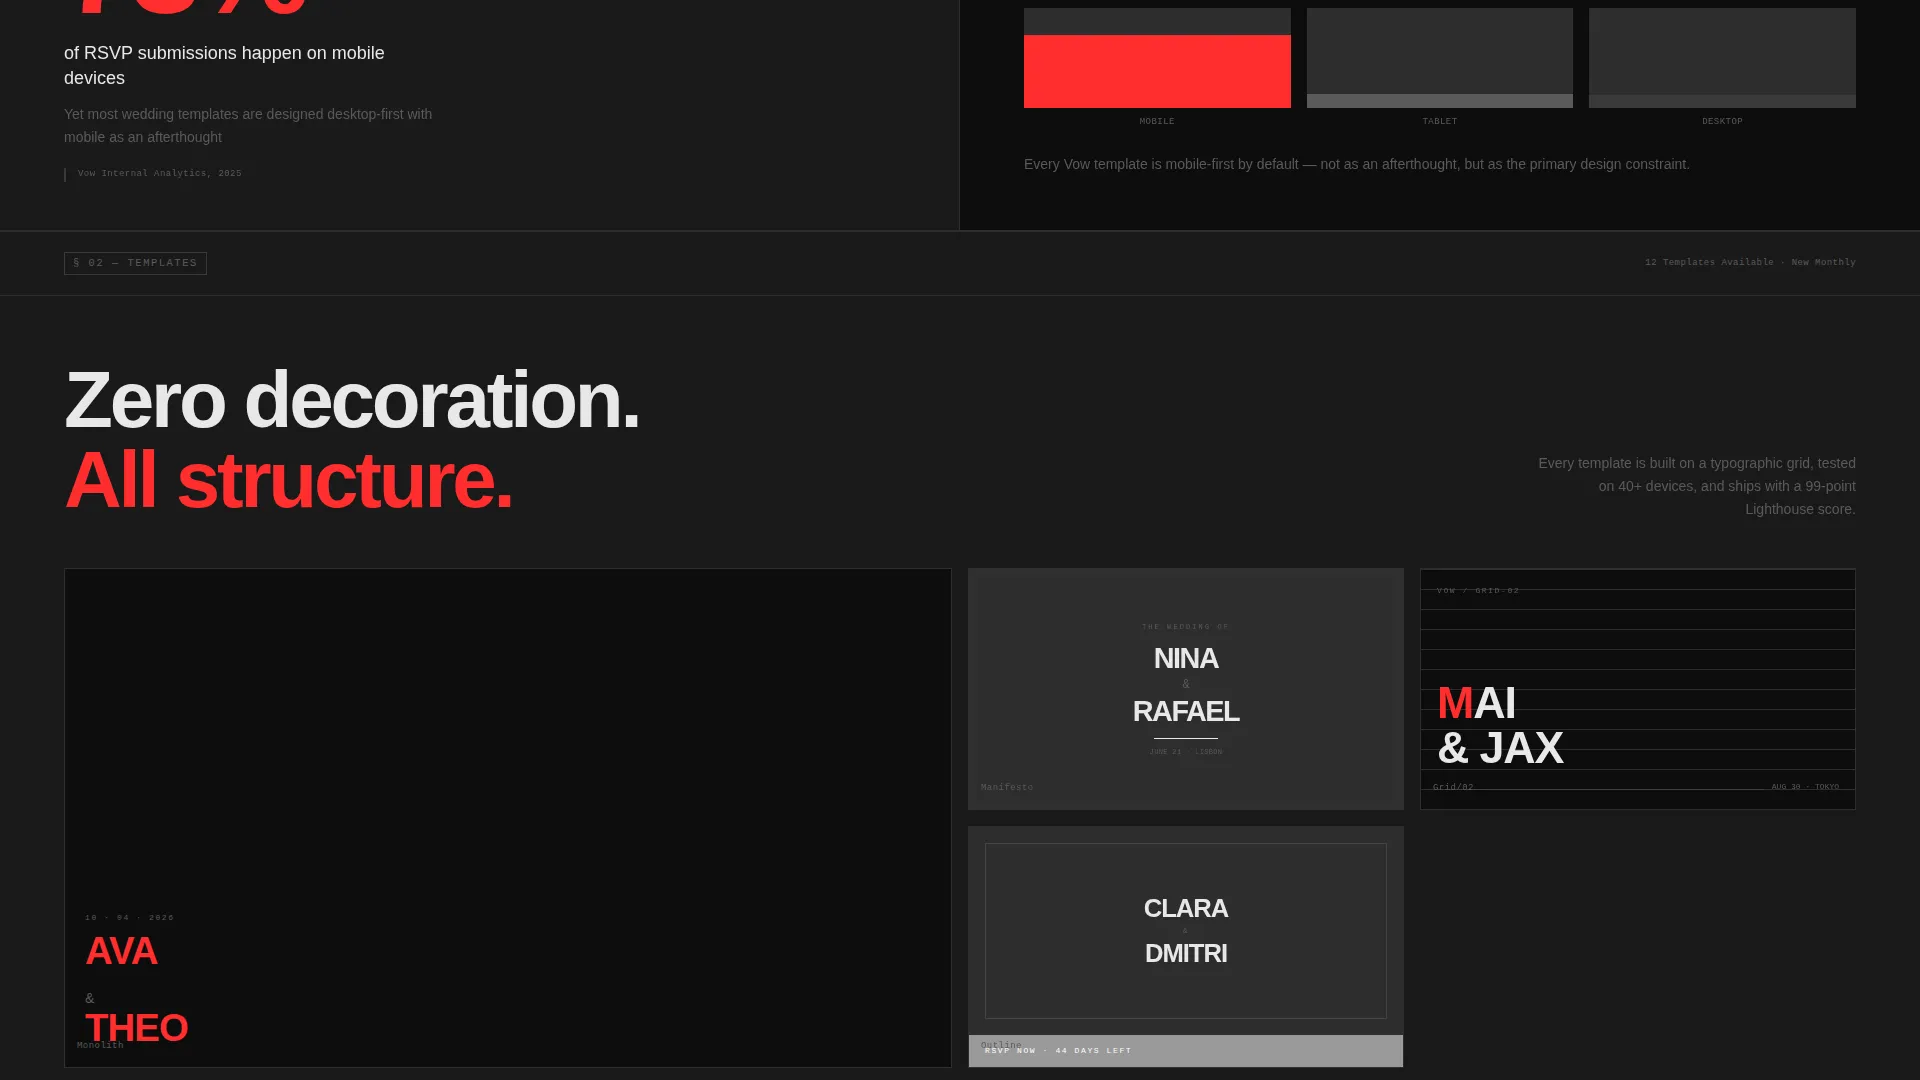Click the 'Vow Internal Analytics, 2025' source citation
Image resolution: width=1920 pixels, height=1080 pixels.
point(159,173)
